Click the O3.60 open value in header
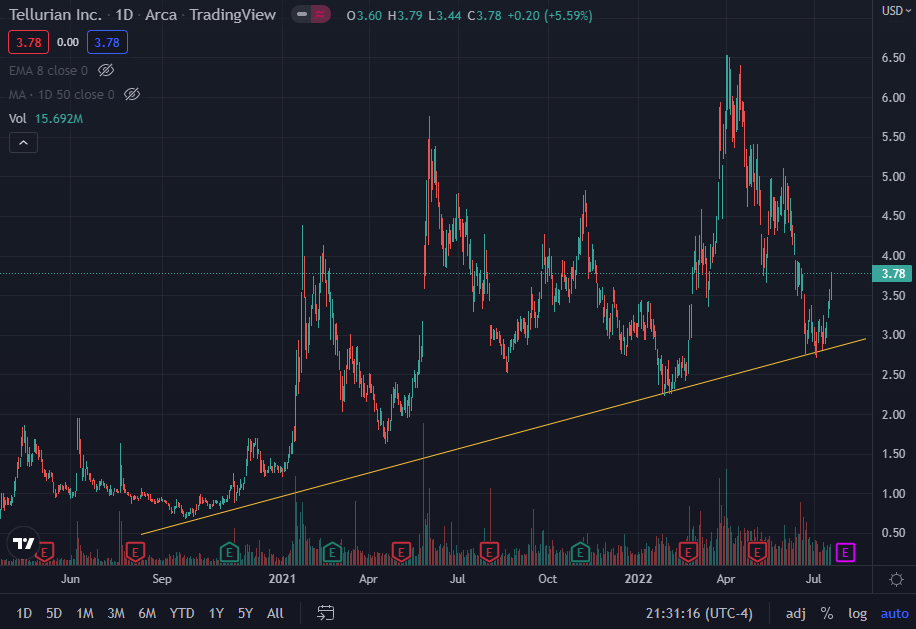The image size is (916, 629). tap(365, 15)
